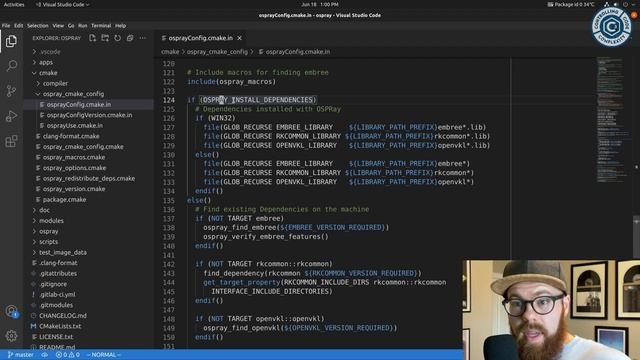Viewport: 640px width, 360px height.
Task: Expand the test_image_data folder
Action: click(x=89, y=252)
